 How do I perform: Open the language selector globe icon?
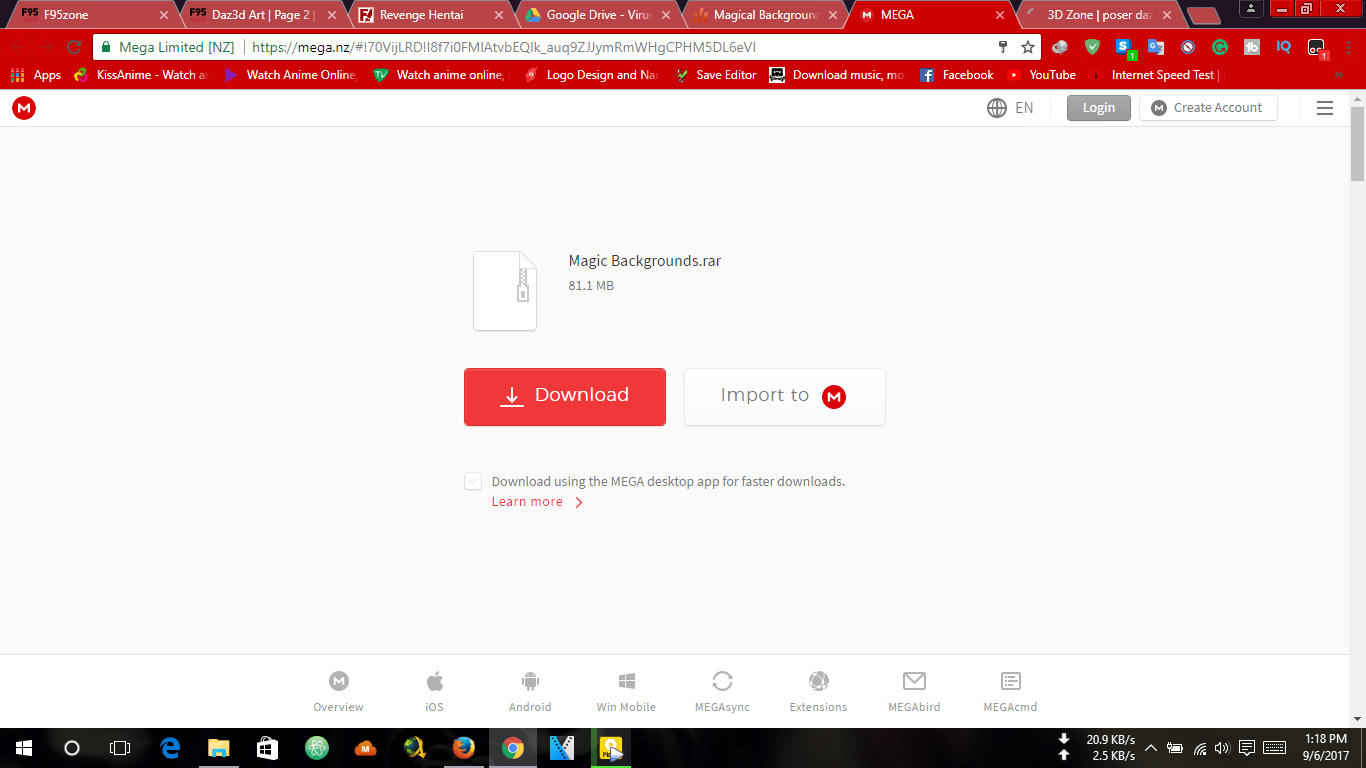point(997,108)
